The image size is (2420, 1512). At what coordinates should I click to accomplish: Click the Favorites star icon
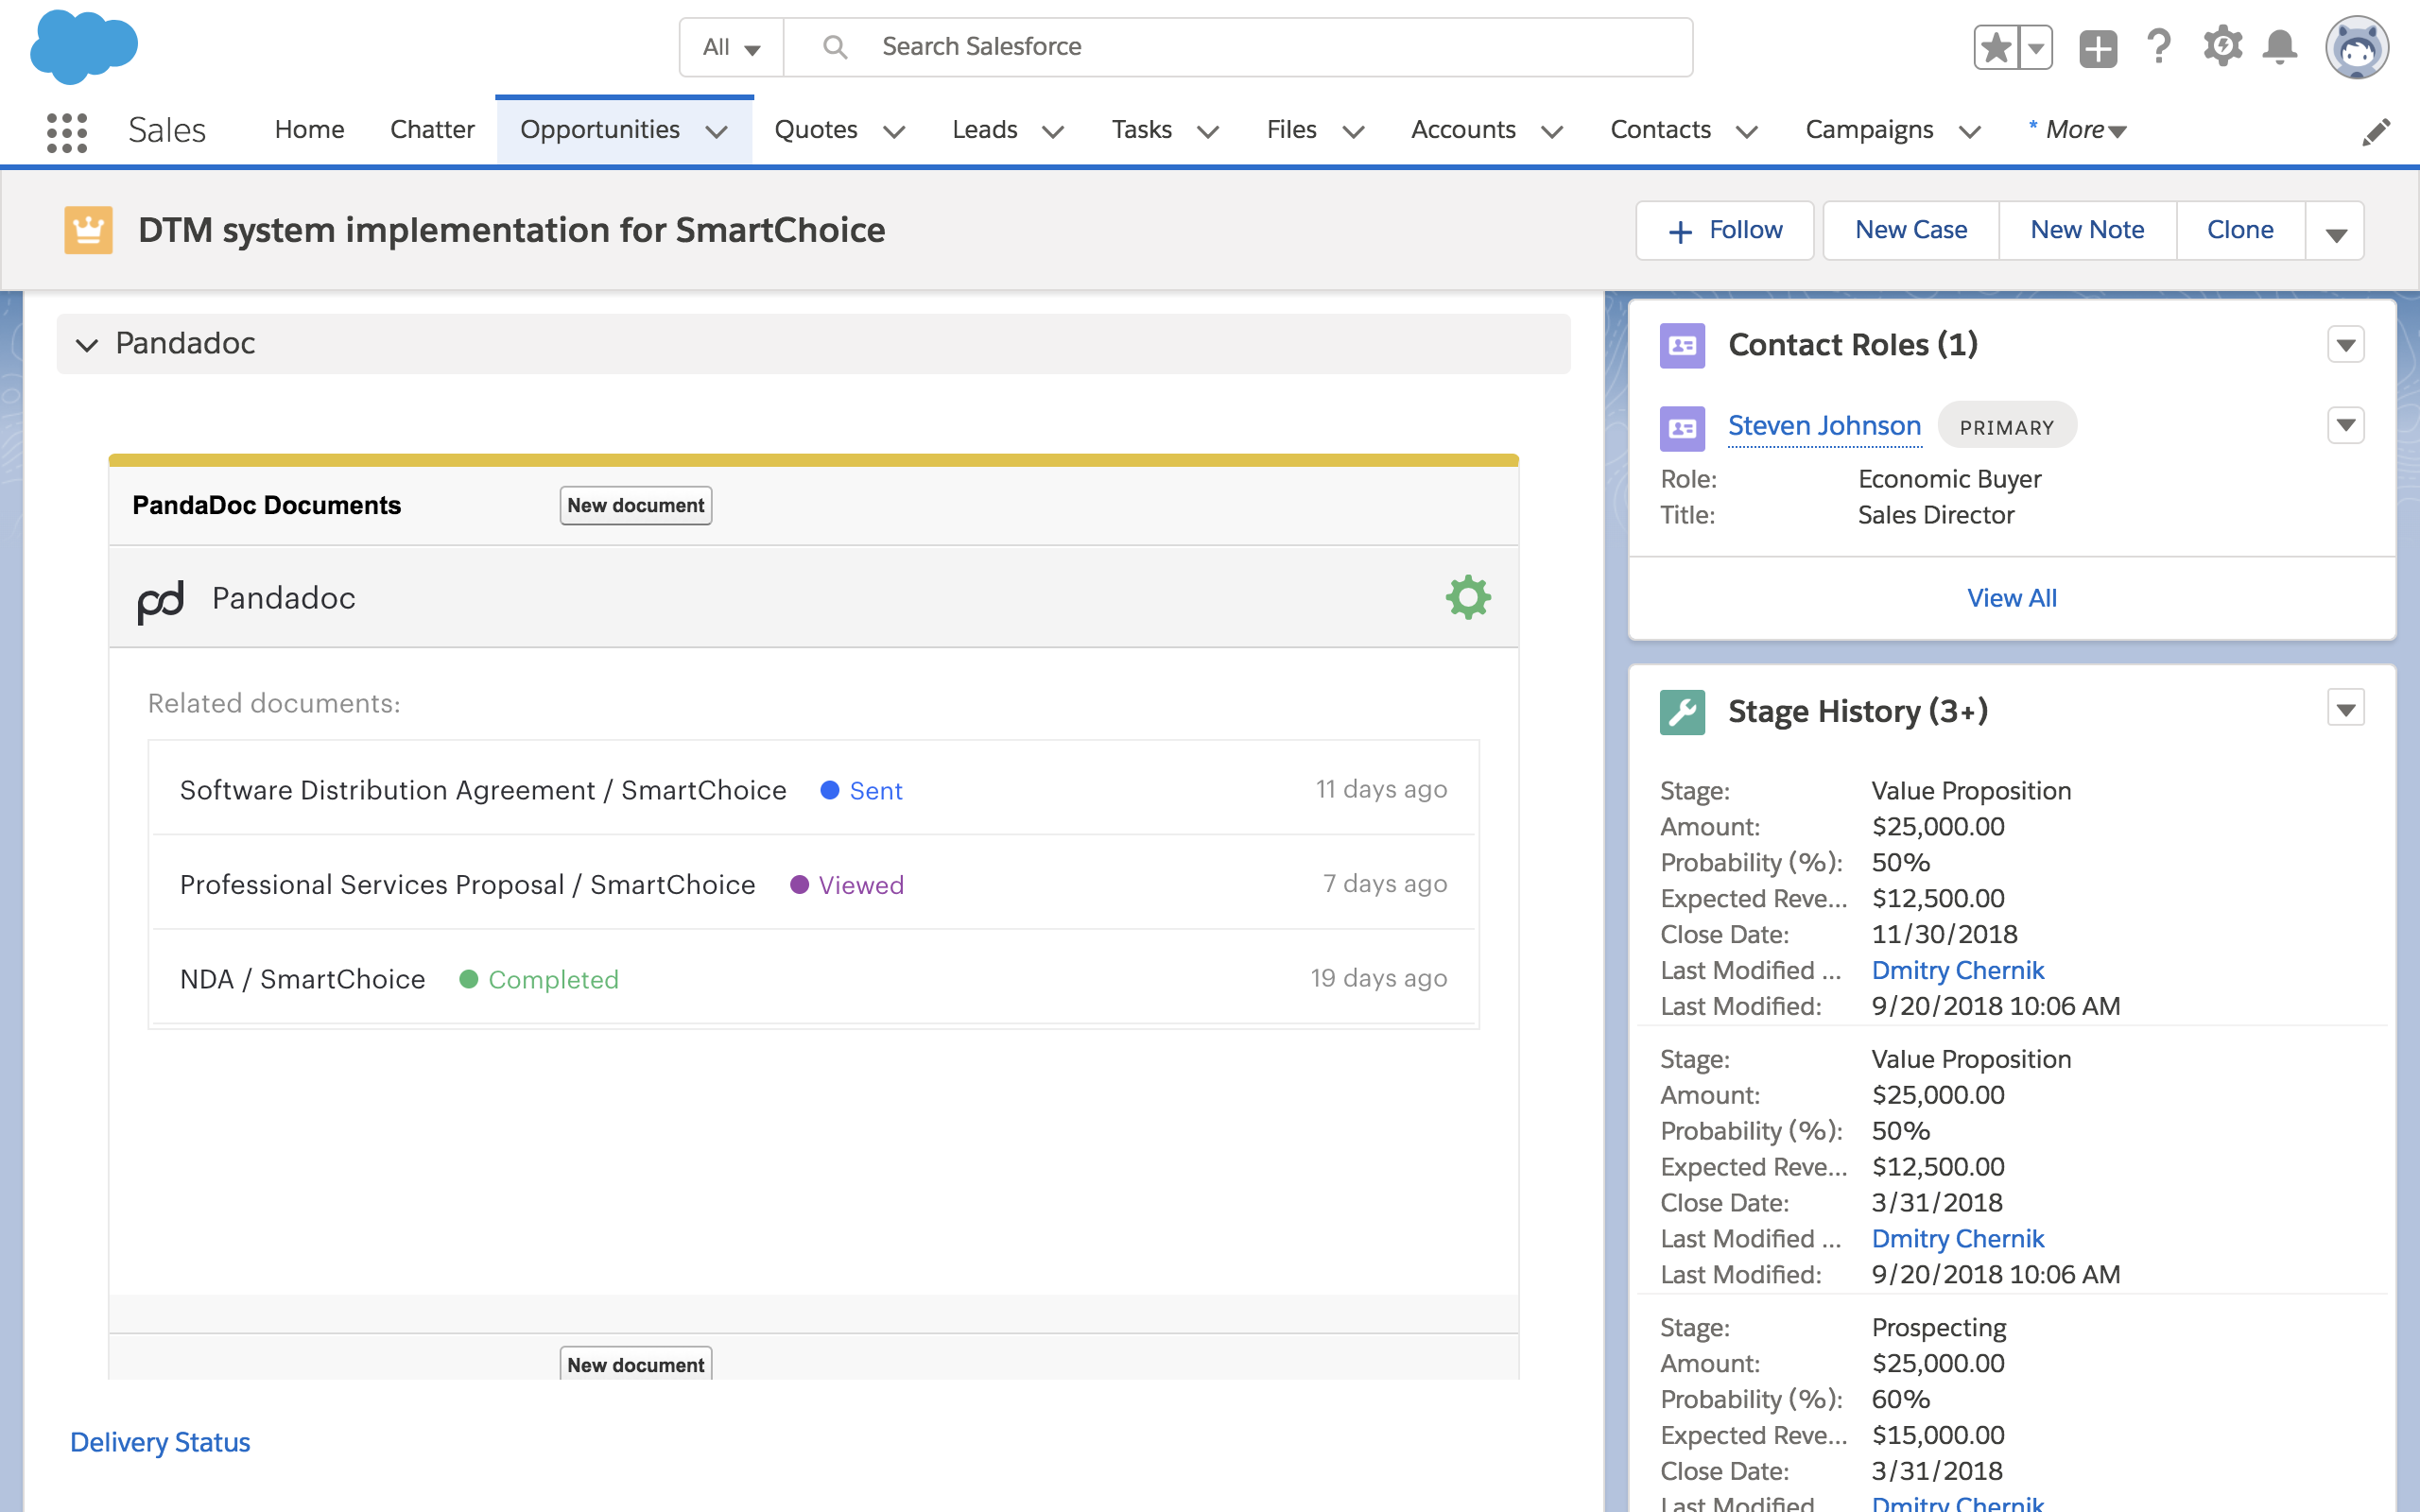click(x=1996, y=47)
